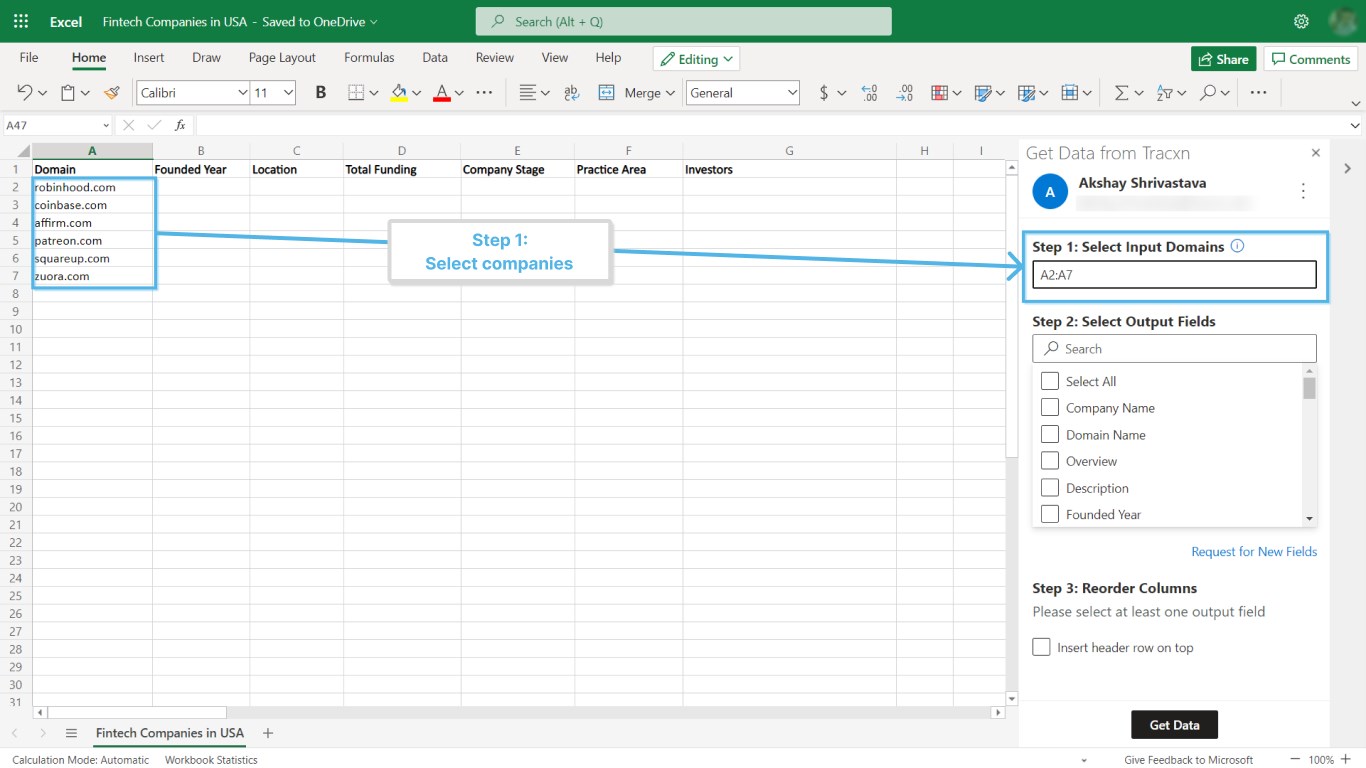
Task: Check the Description field
Action: pyautogui.click(x=1050, y=487)
